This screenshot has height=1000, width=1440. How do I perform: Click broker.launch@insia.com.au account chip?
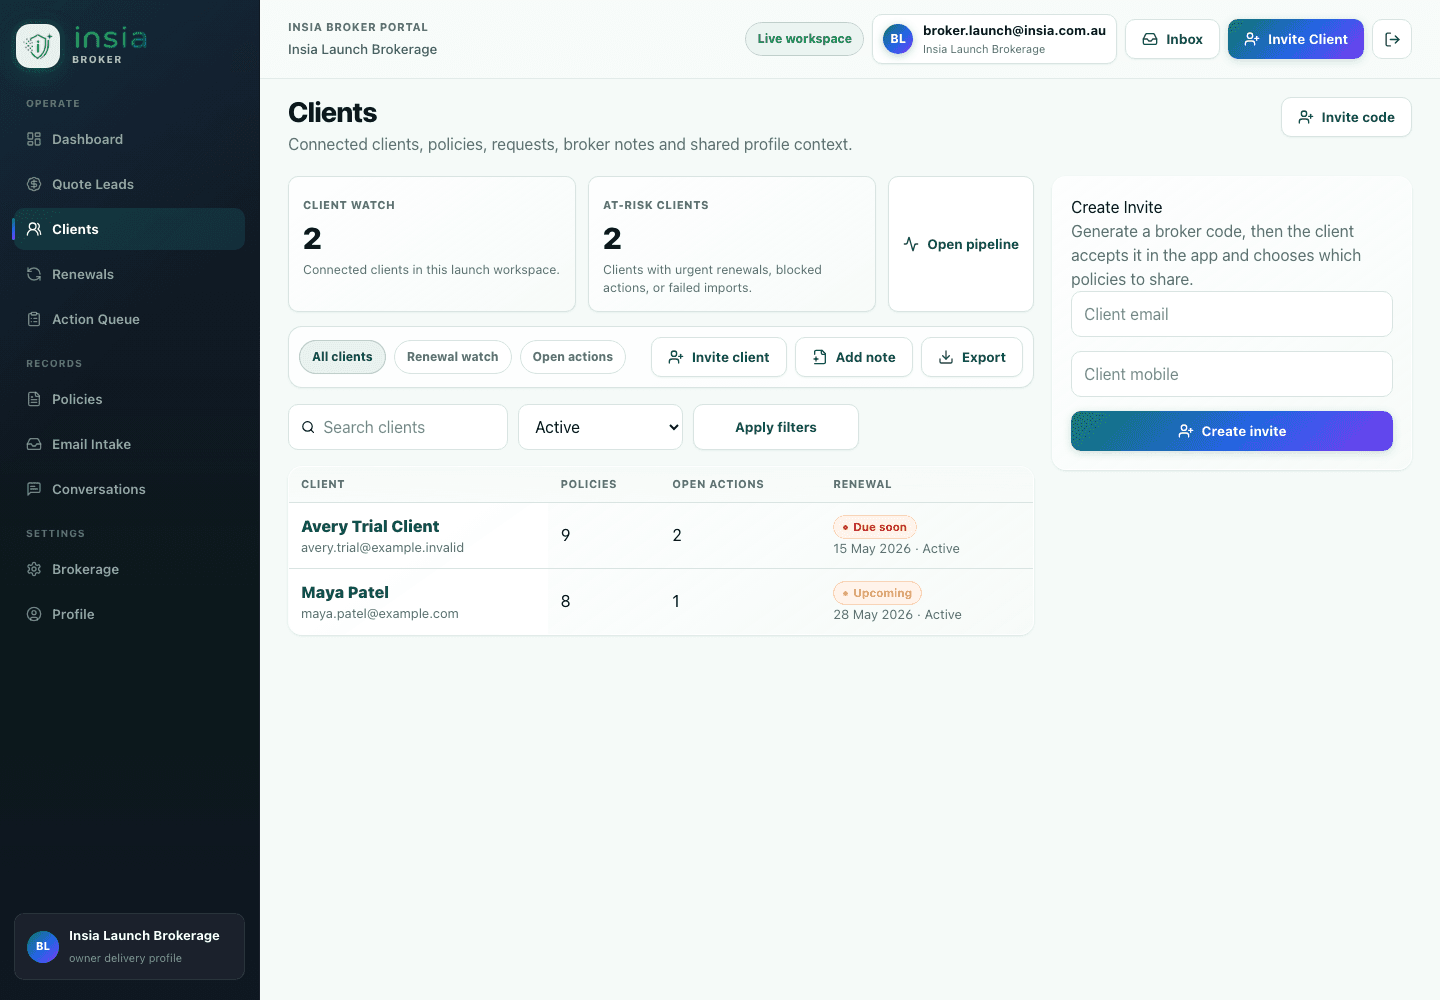pos(994,39)
